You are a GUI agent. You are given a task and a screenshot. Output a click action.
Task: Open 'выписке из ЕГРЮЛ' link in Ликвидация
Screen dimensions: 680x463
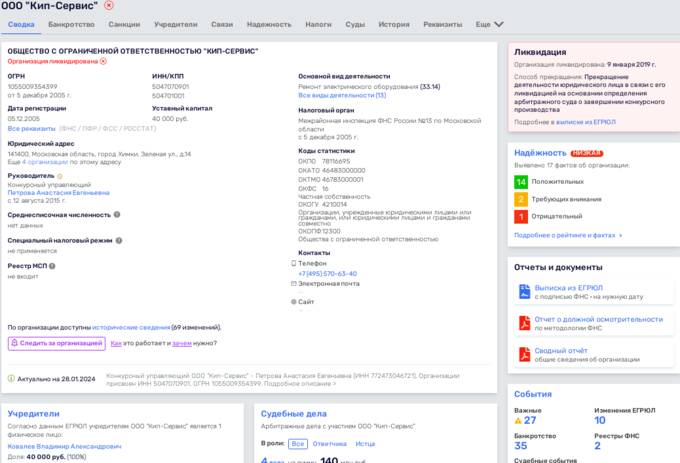[585, 122]
